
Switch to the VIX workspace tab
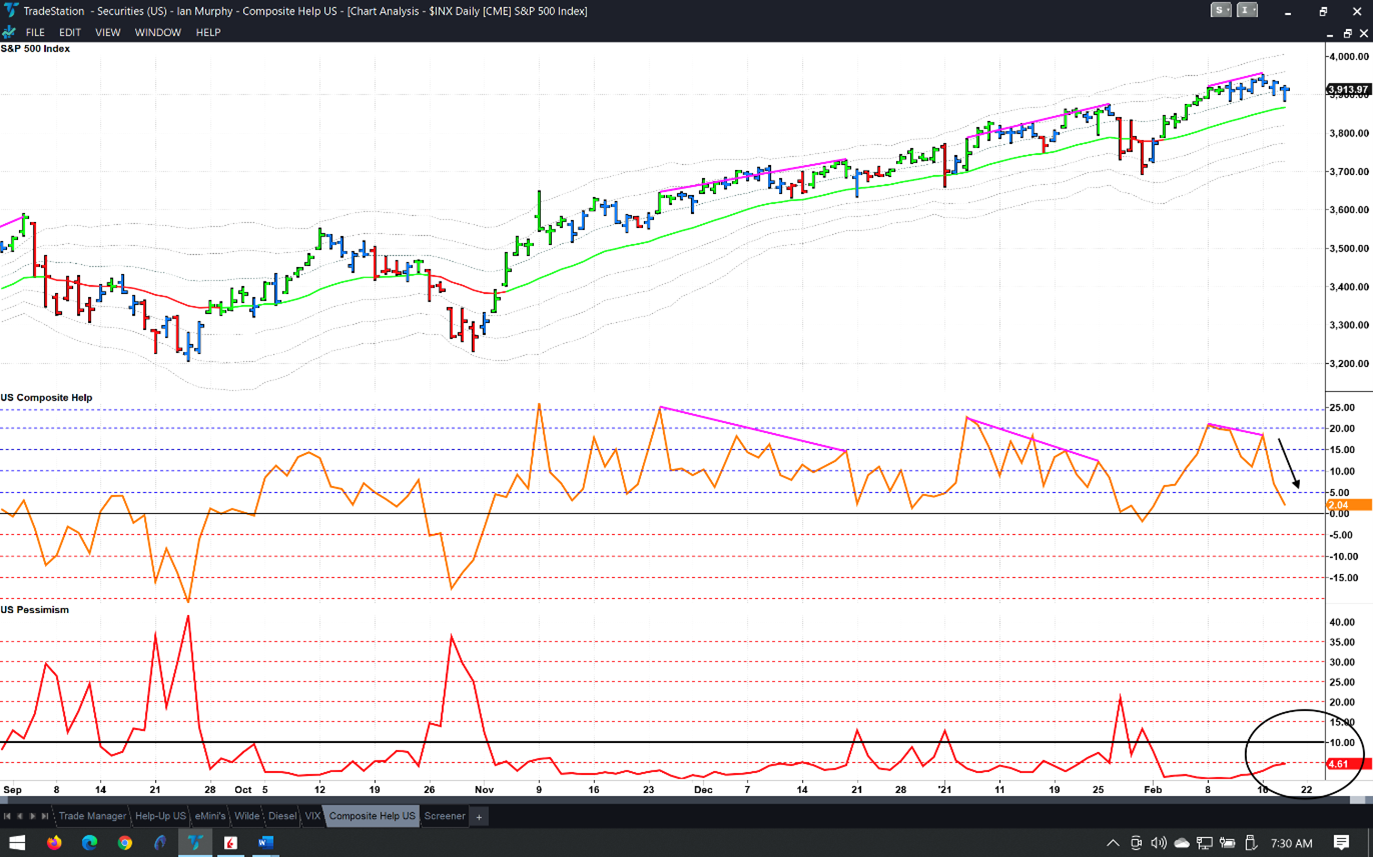313,816
